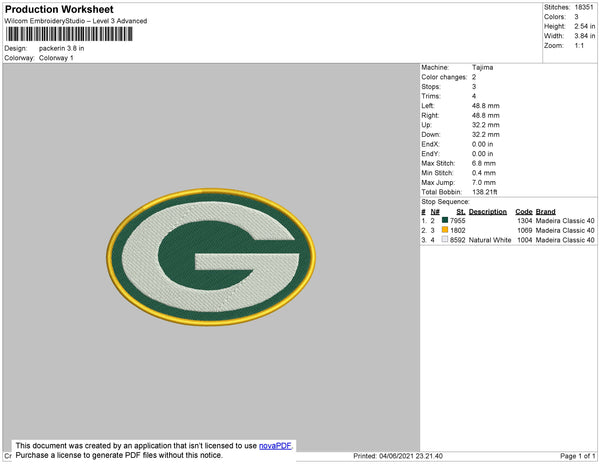Select the white 8592 thread swatch
600x464 pixels.
click(445, 239)
